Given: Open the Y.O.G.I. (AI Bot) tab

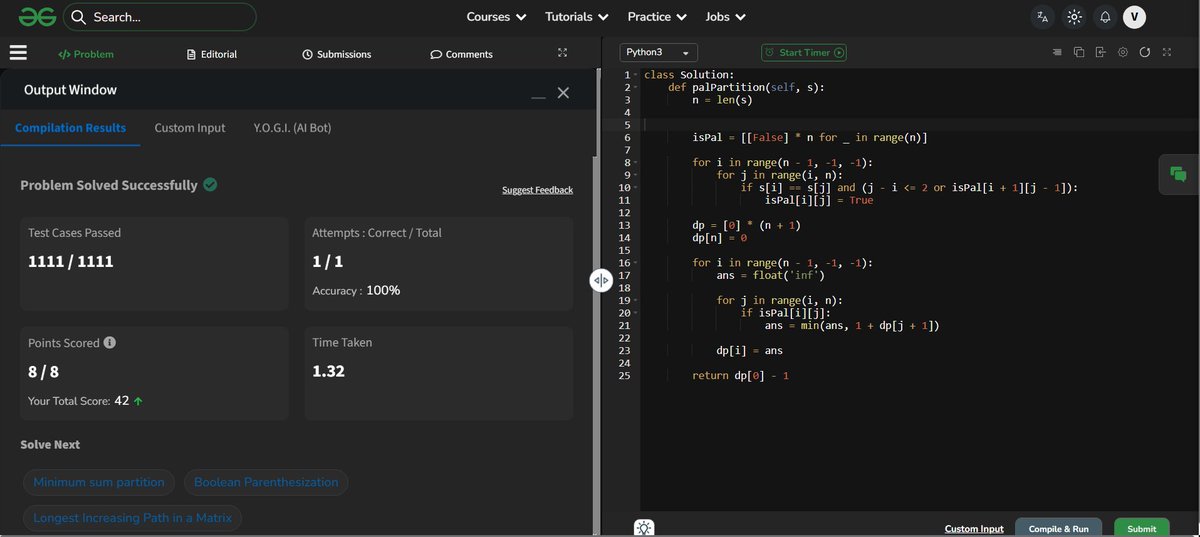Looking at the screenshot, I should coord(293,128).
